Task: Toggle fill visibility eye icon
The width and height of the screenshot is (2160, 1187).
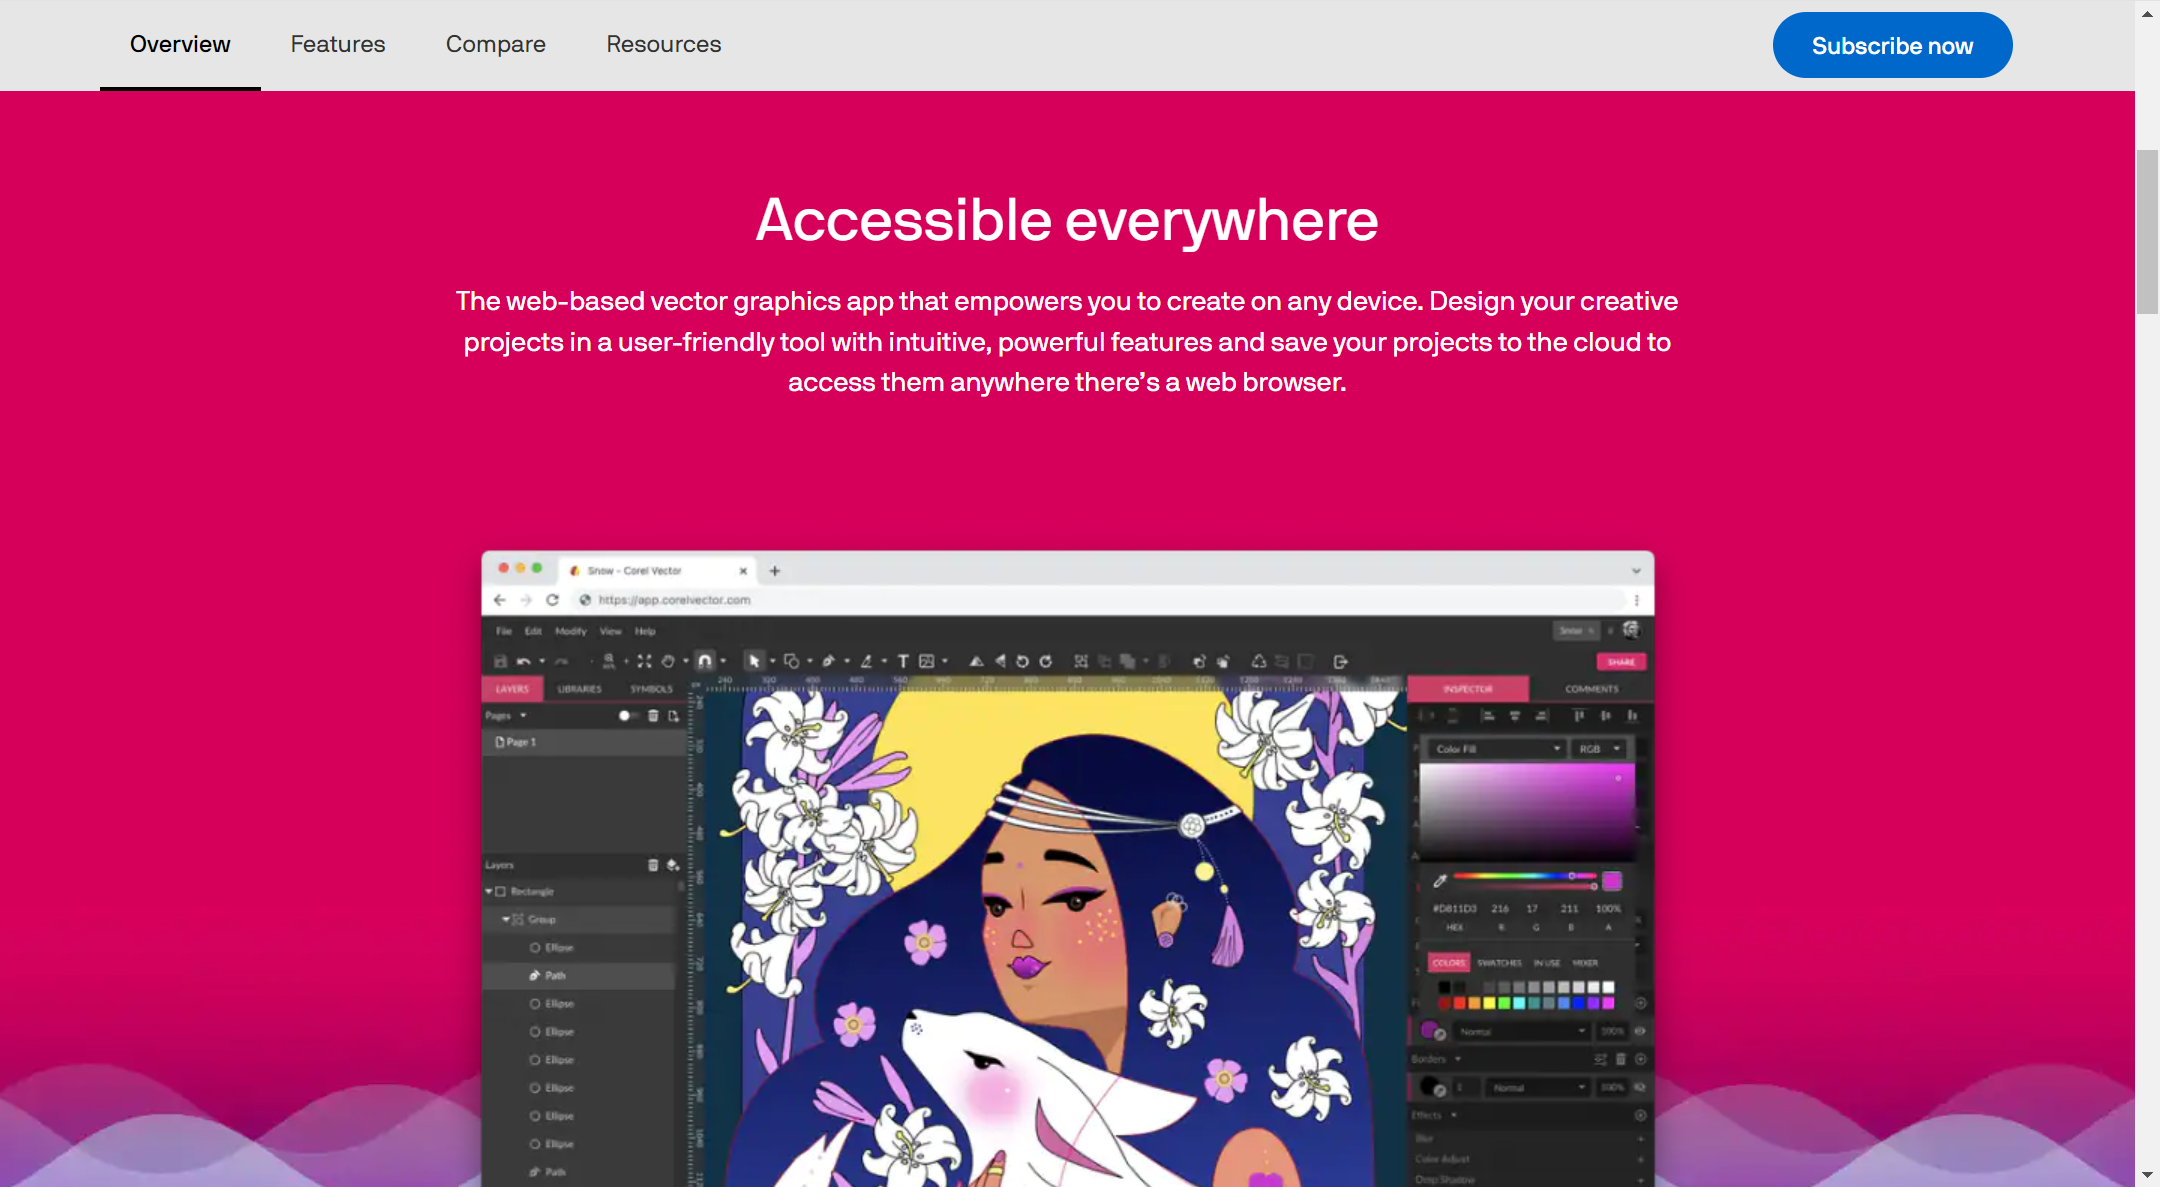Action: point(1640,1031)
